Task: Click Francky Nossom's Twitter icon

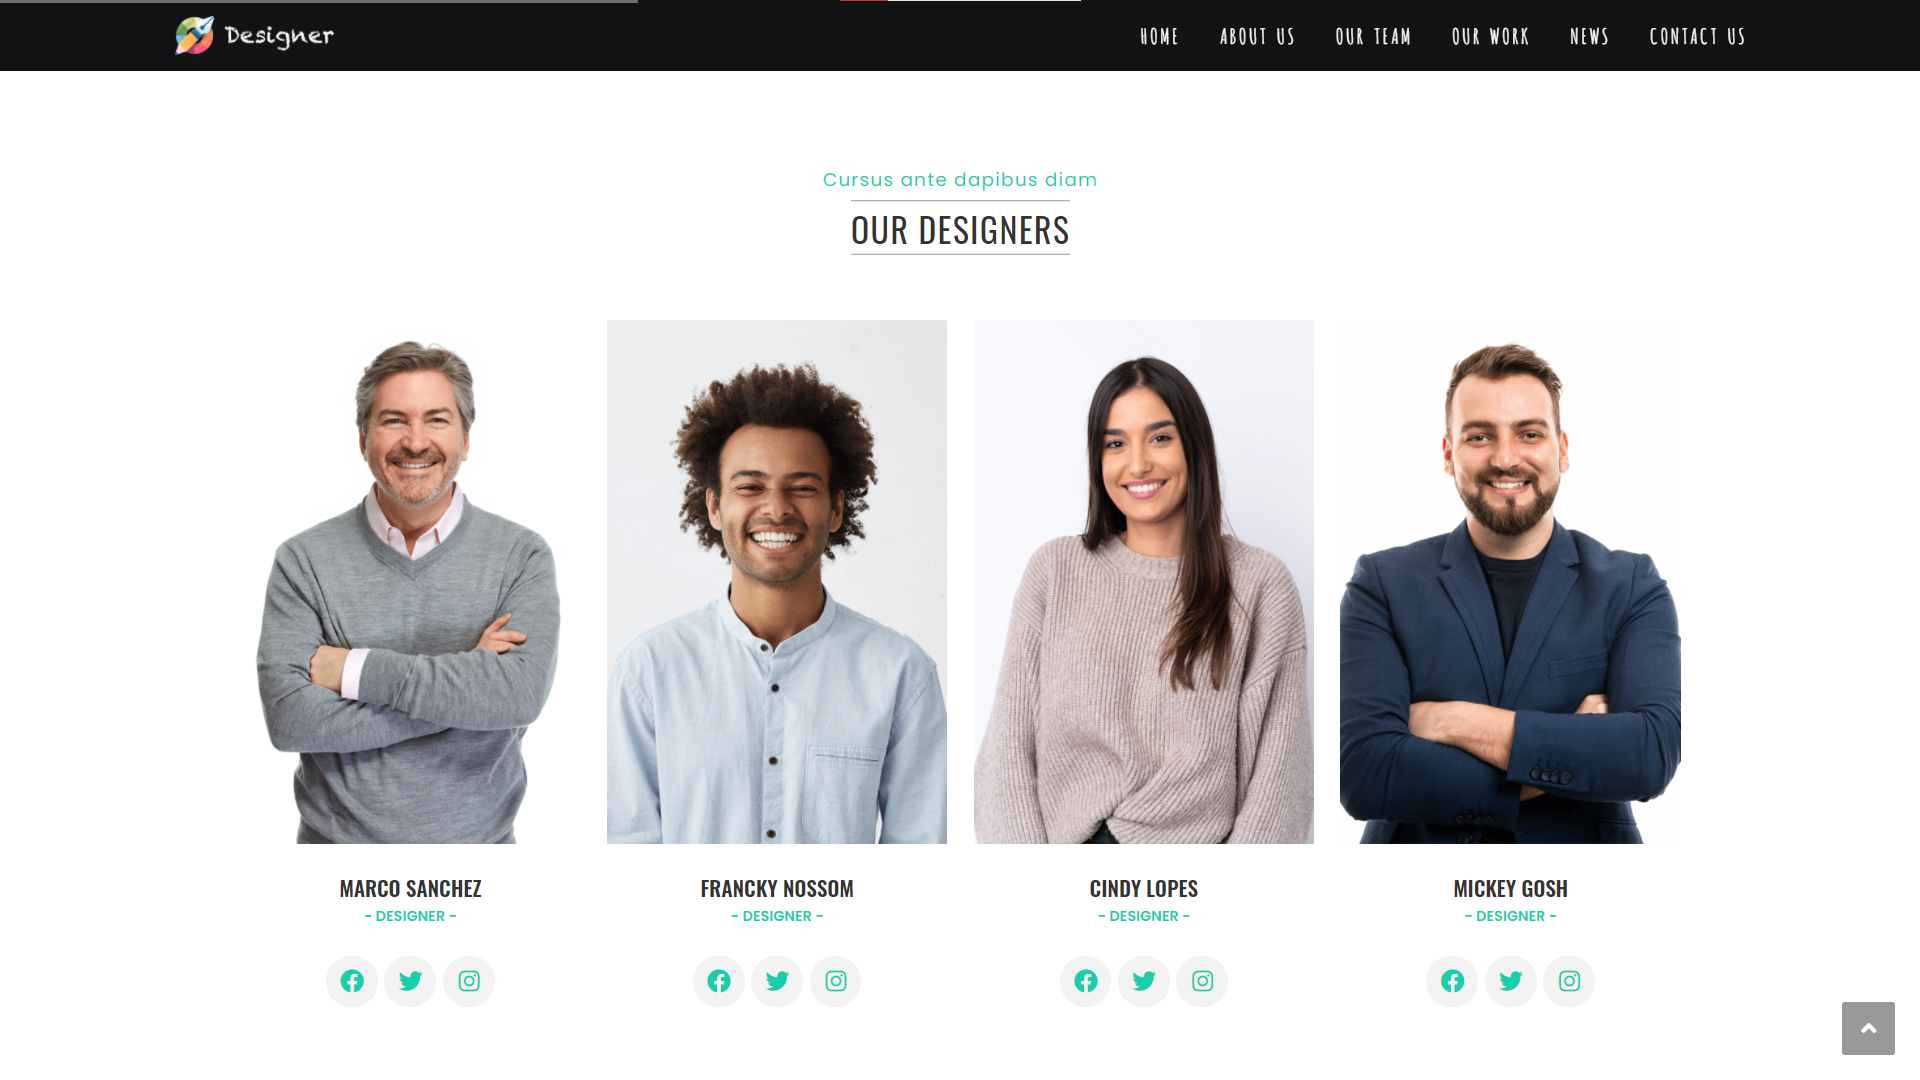Action: [777, 981]
